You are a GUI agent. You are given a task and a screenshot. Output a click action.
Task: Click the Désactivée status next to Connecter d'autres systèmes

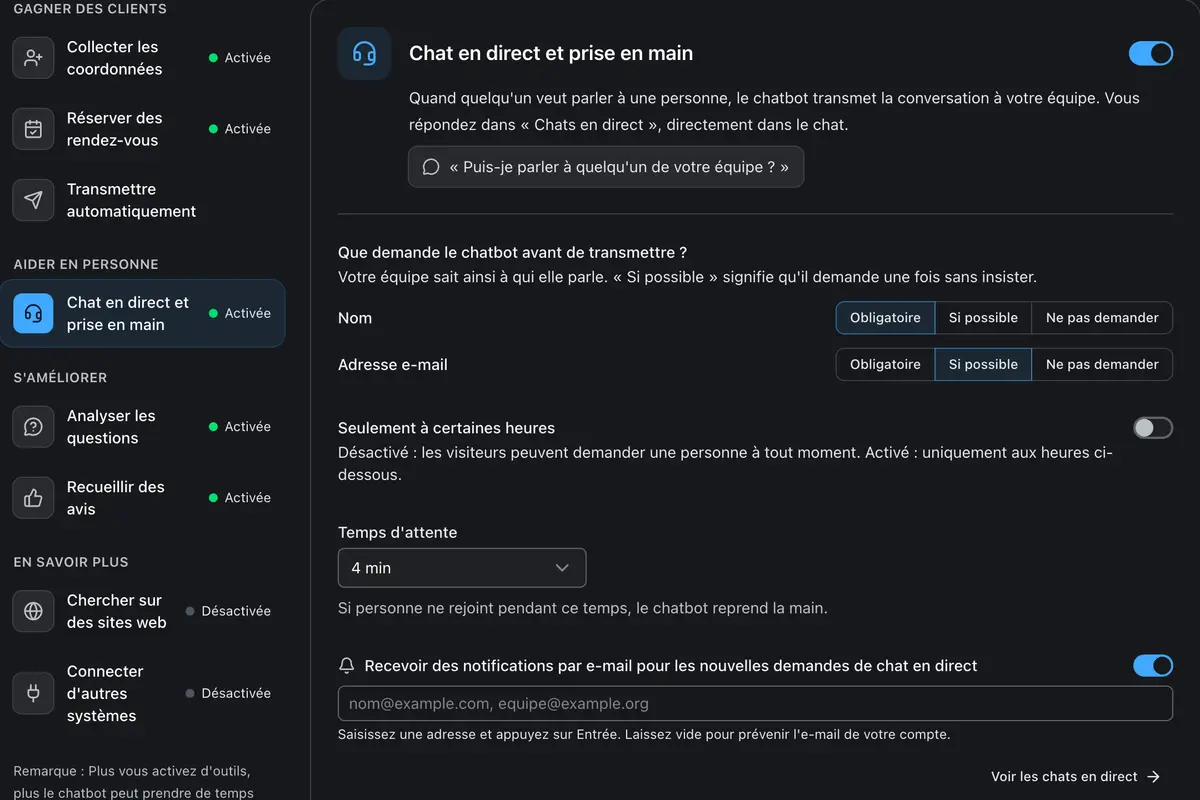coord(228,693)
